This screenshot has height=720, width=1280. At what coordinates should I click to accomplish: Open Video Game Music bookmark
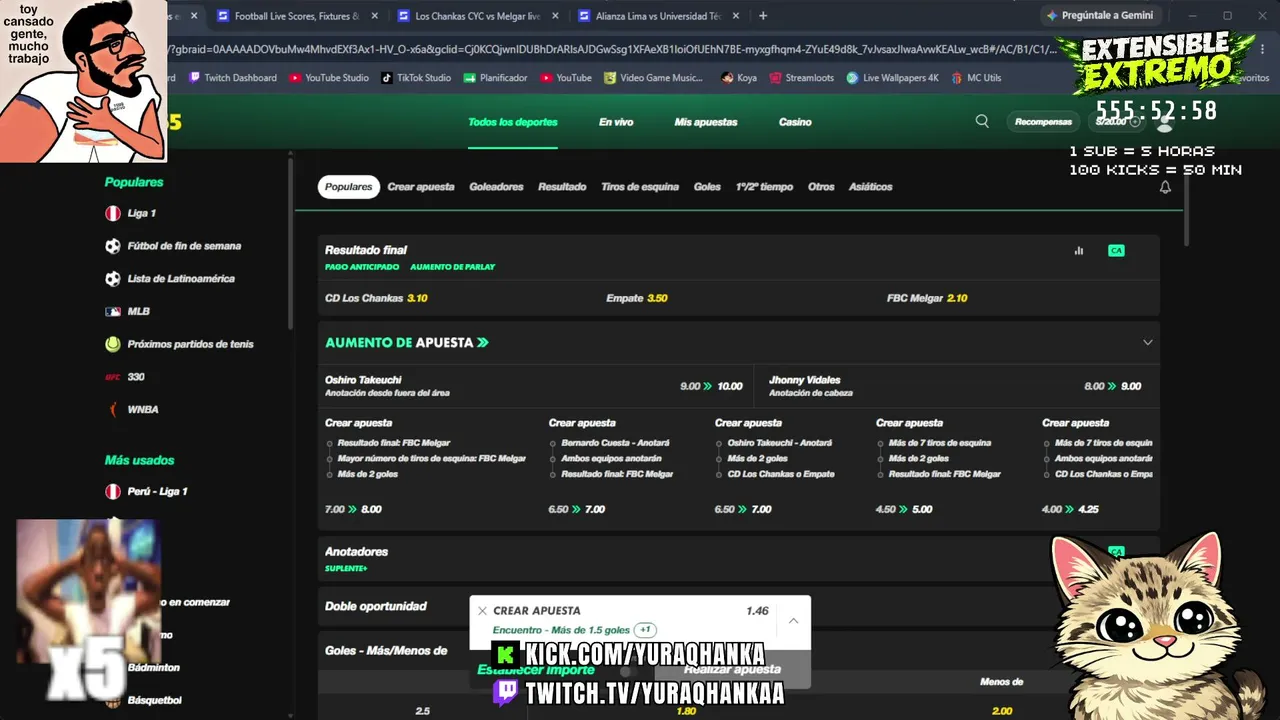(653, 78)
